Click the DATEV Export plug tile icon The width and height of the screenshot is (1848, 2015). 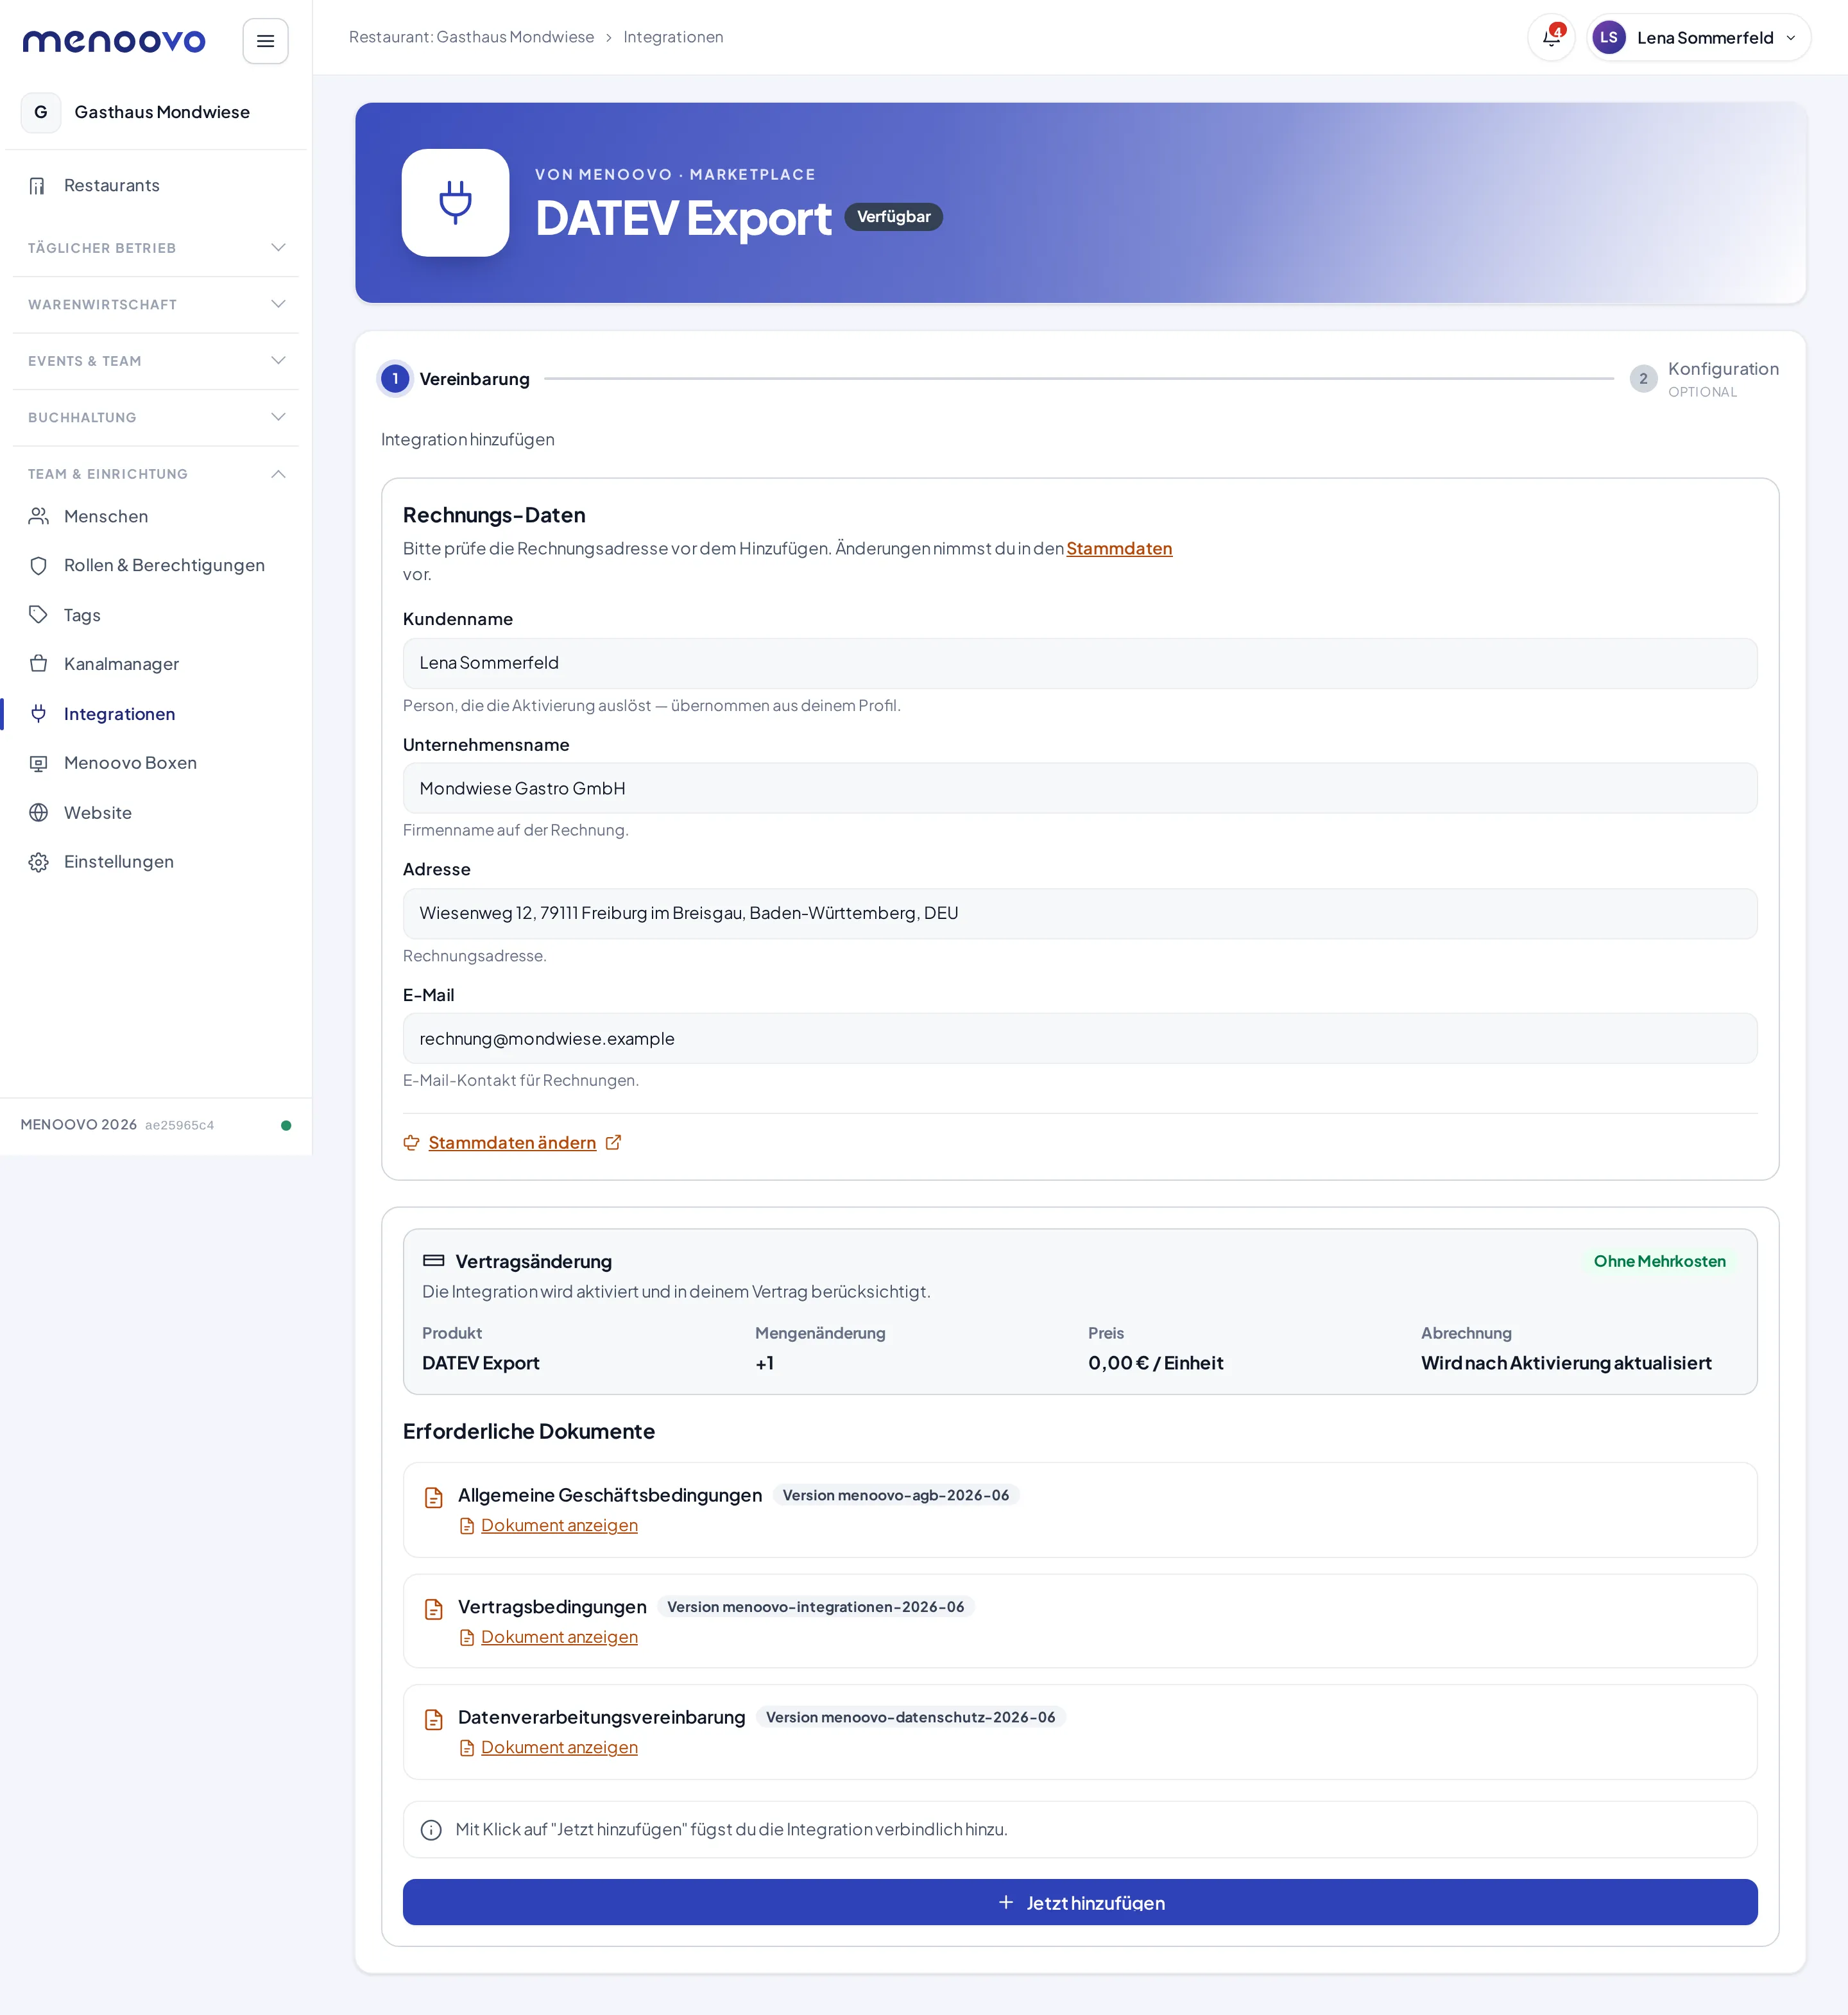pyautogui.click(x=455, y=203)
